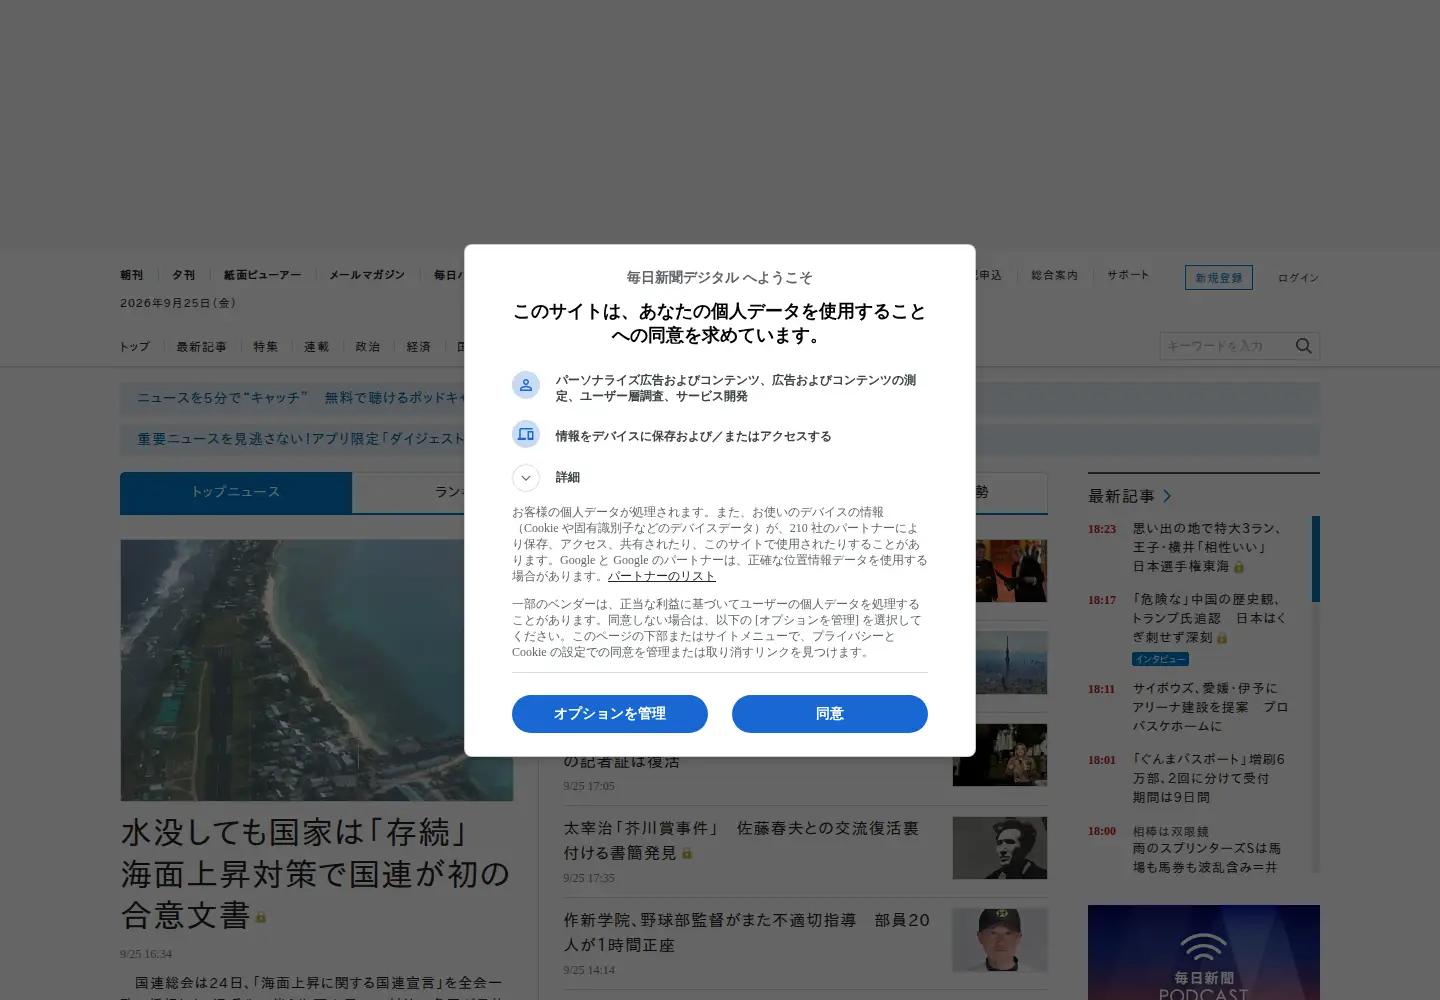Click the インタビュー tag label

click(1160, 659)
